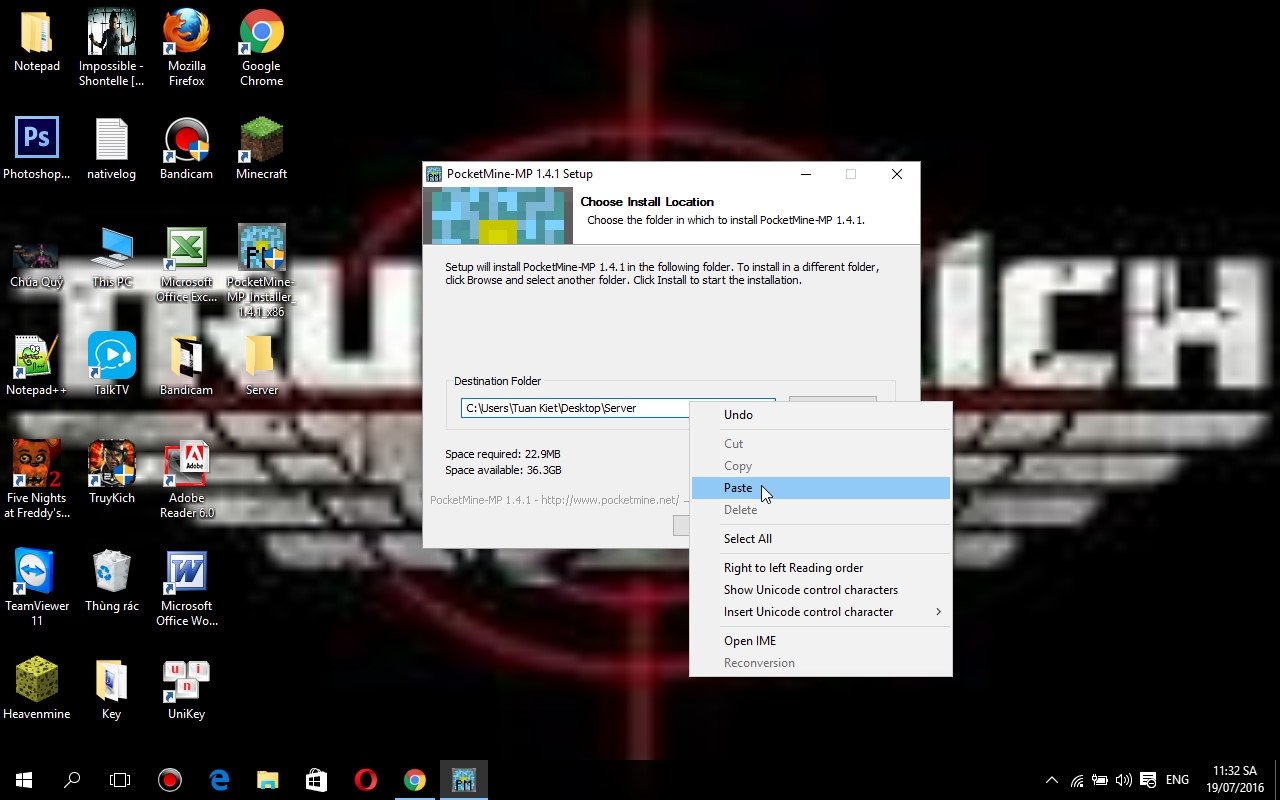Image resolution: width=1280 pixels, height=800 pixels.
Task: Choose Paste in context menu
Action: click(821, 488)
